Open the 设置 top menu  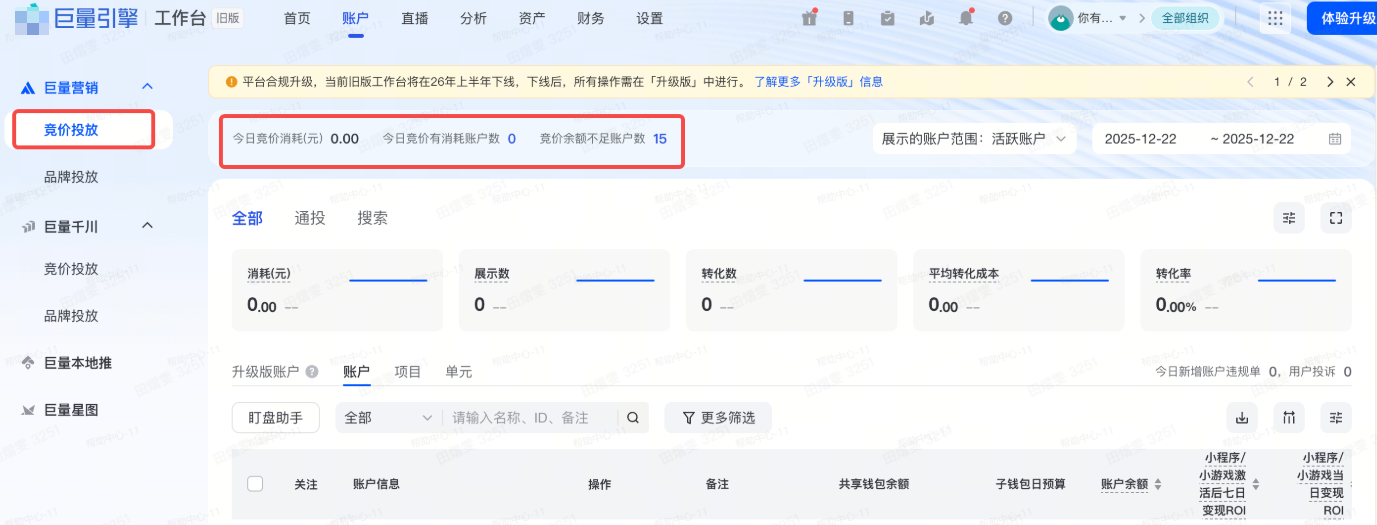click(650, 18)
